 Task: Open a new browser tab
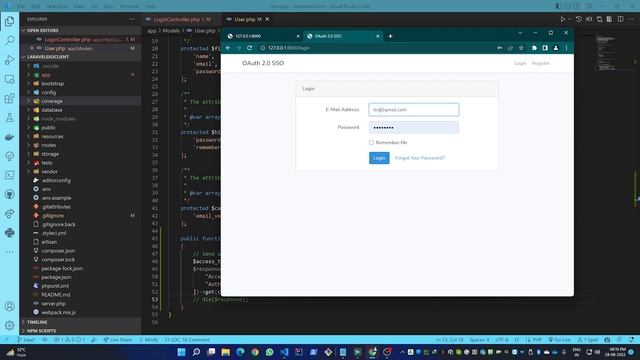coord(390,36)
